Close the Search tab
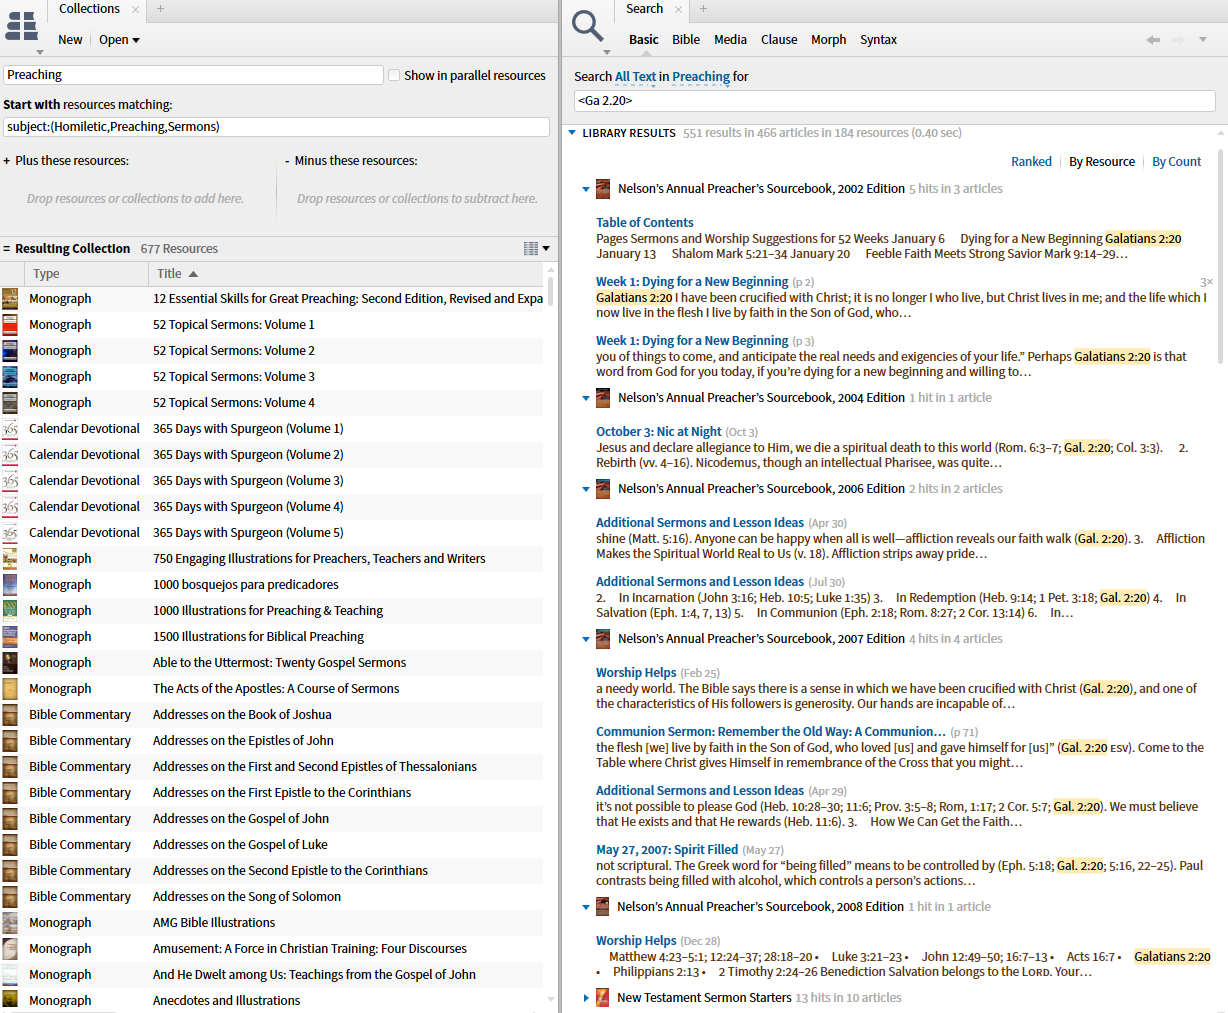The height and width of the screenshot is (1013, 1228). pyautogui.click(x=678, y=9)
